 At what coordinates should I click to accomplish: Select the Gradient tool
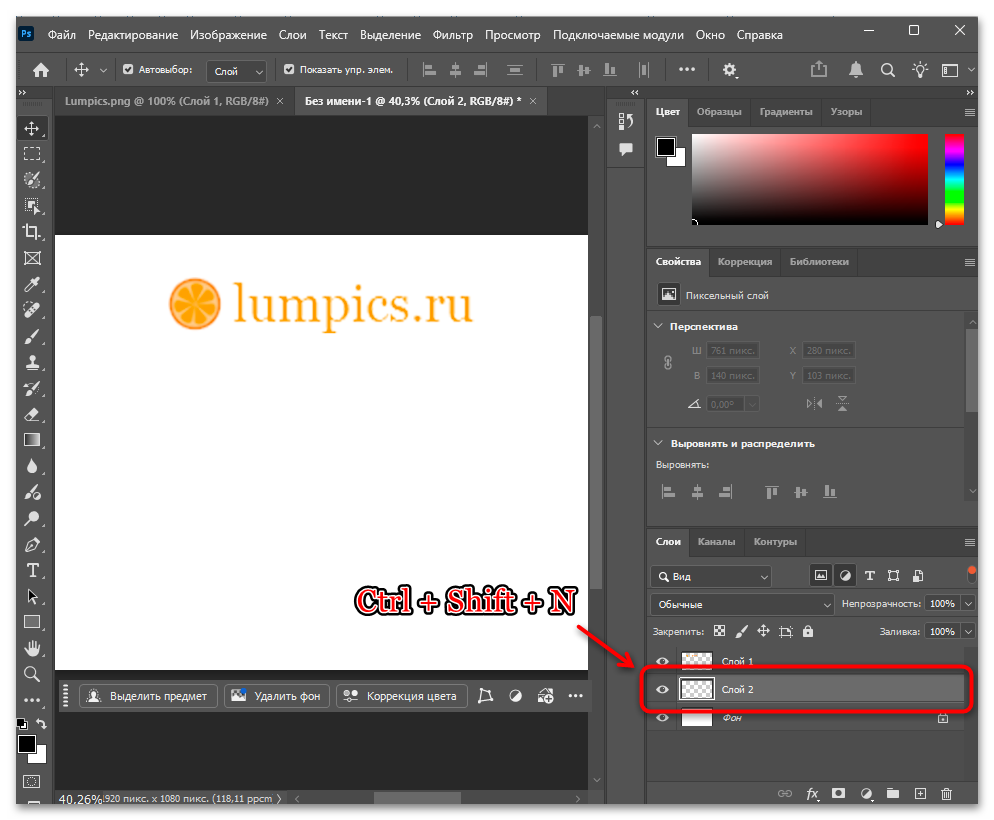32,440
